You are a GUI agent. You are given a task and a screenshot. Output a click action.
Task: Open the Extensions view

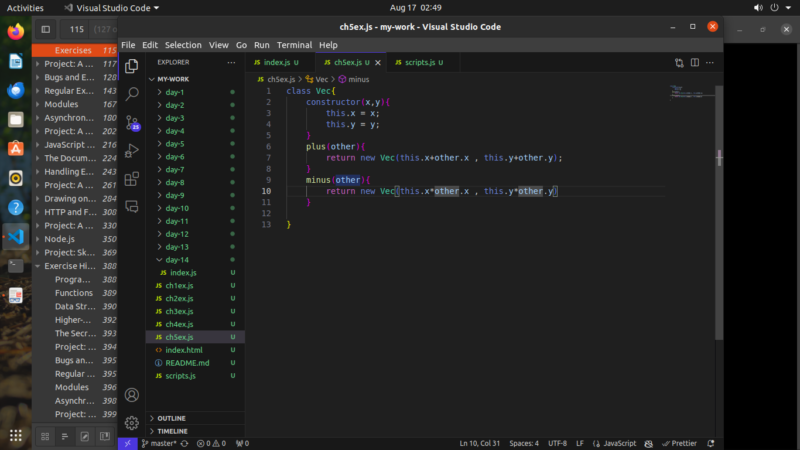(x=132, y=179)
